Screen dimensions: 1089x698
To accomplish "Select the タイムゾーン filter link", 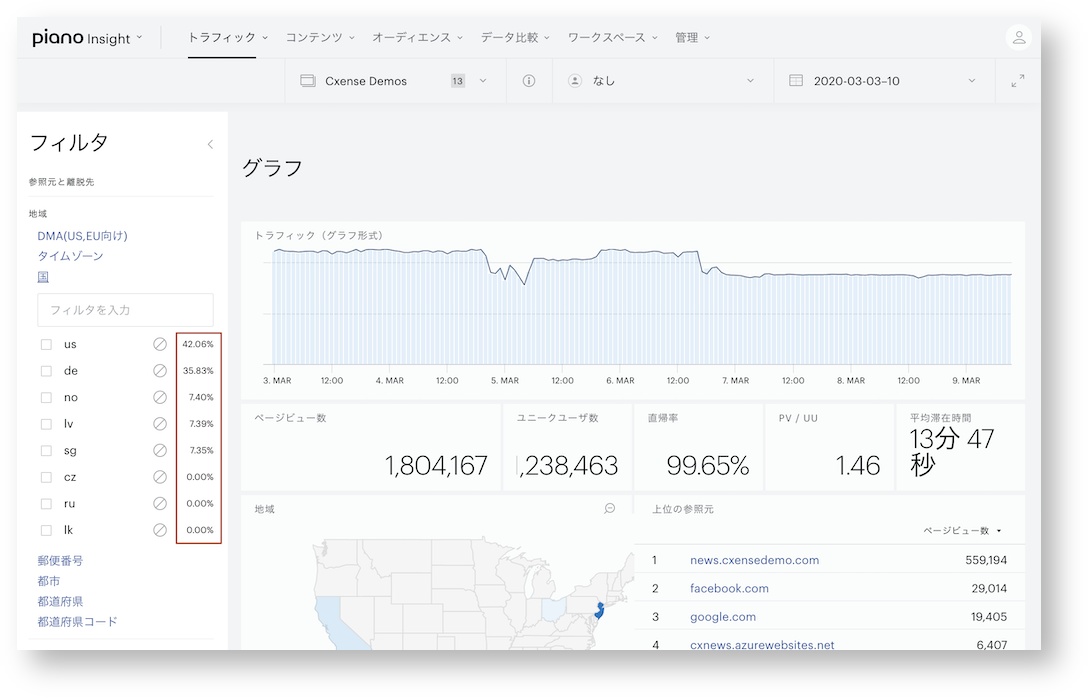I will click(x=70, y=256).
